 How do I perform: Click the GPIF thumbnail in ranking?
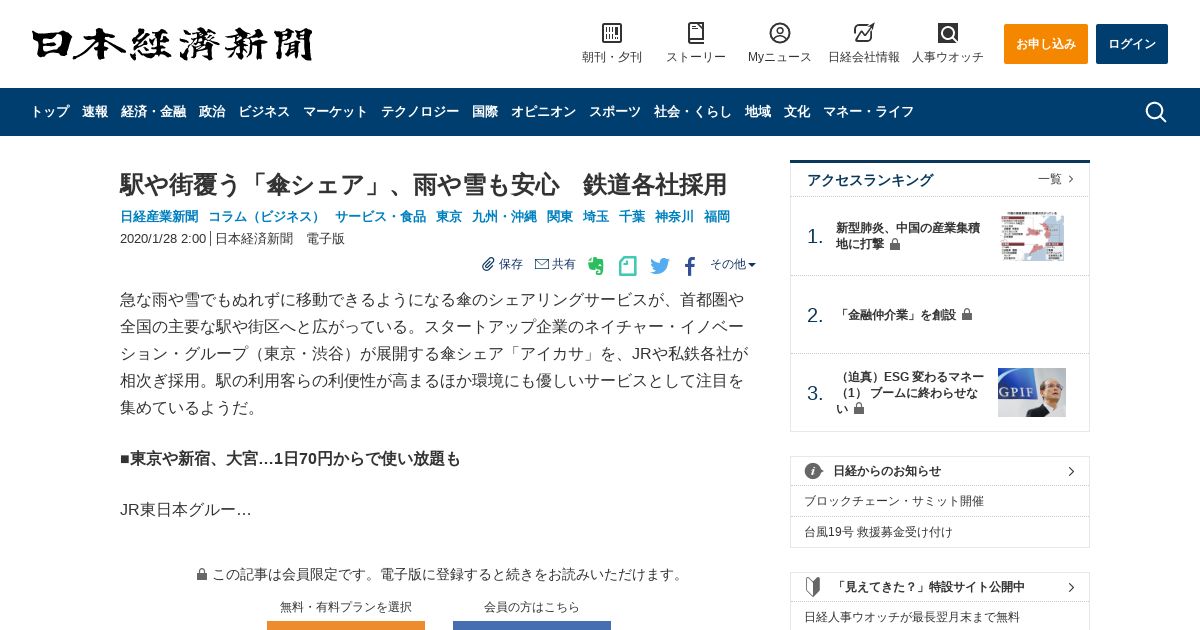click(x=1032, y=392)
